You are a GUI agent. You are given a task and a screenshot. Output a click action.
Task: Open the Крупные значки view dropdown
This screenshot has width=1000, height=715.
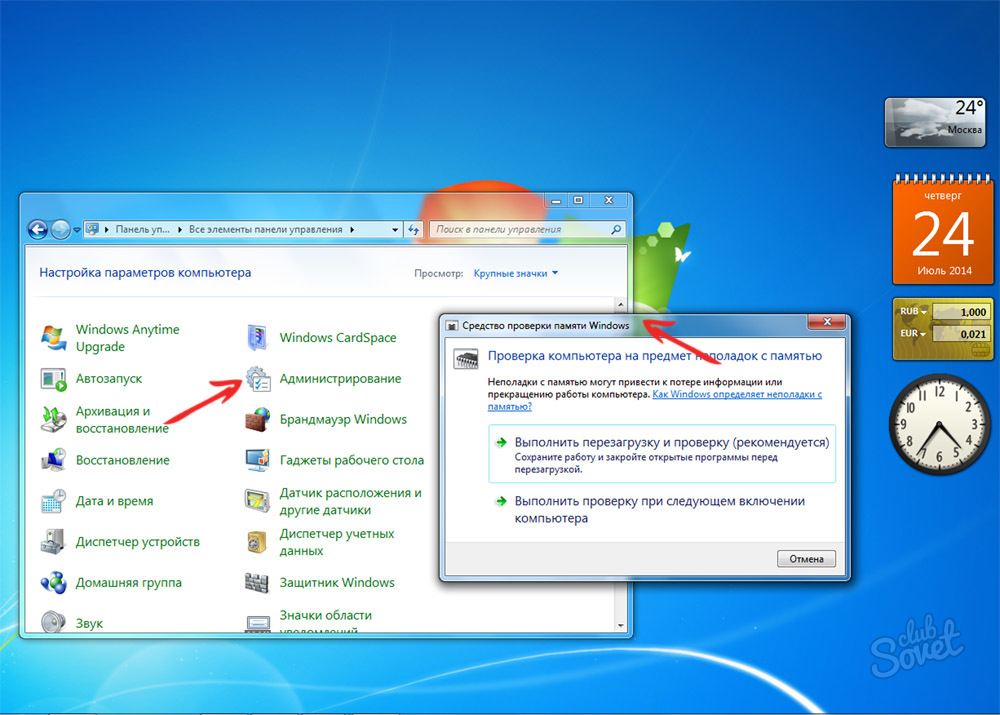click(x=515, y=273)
